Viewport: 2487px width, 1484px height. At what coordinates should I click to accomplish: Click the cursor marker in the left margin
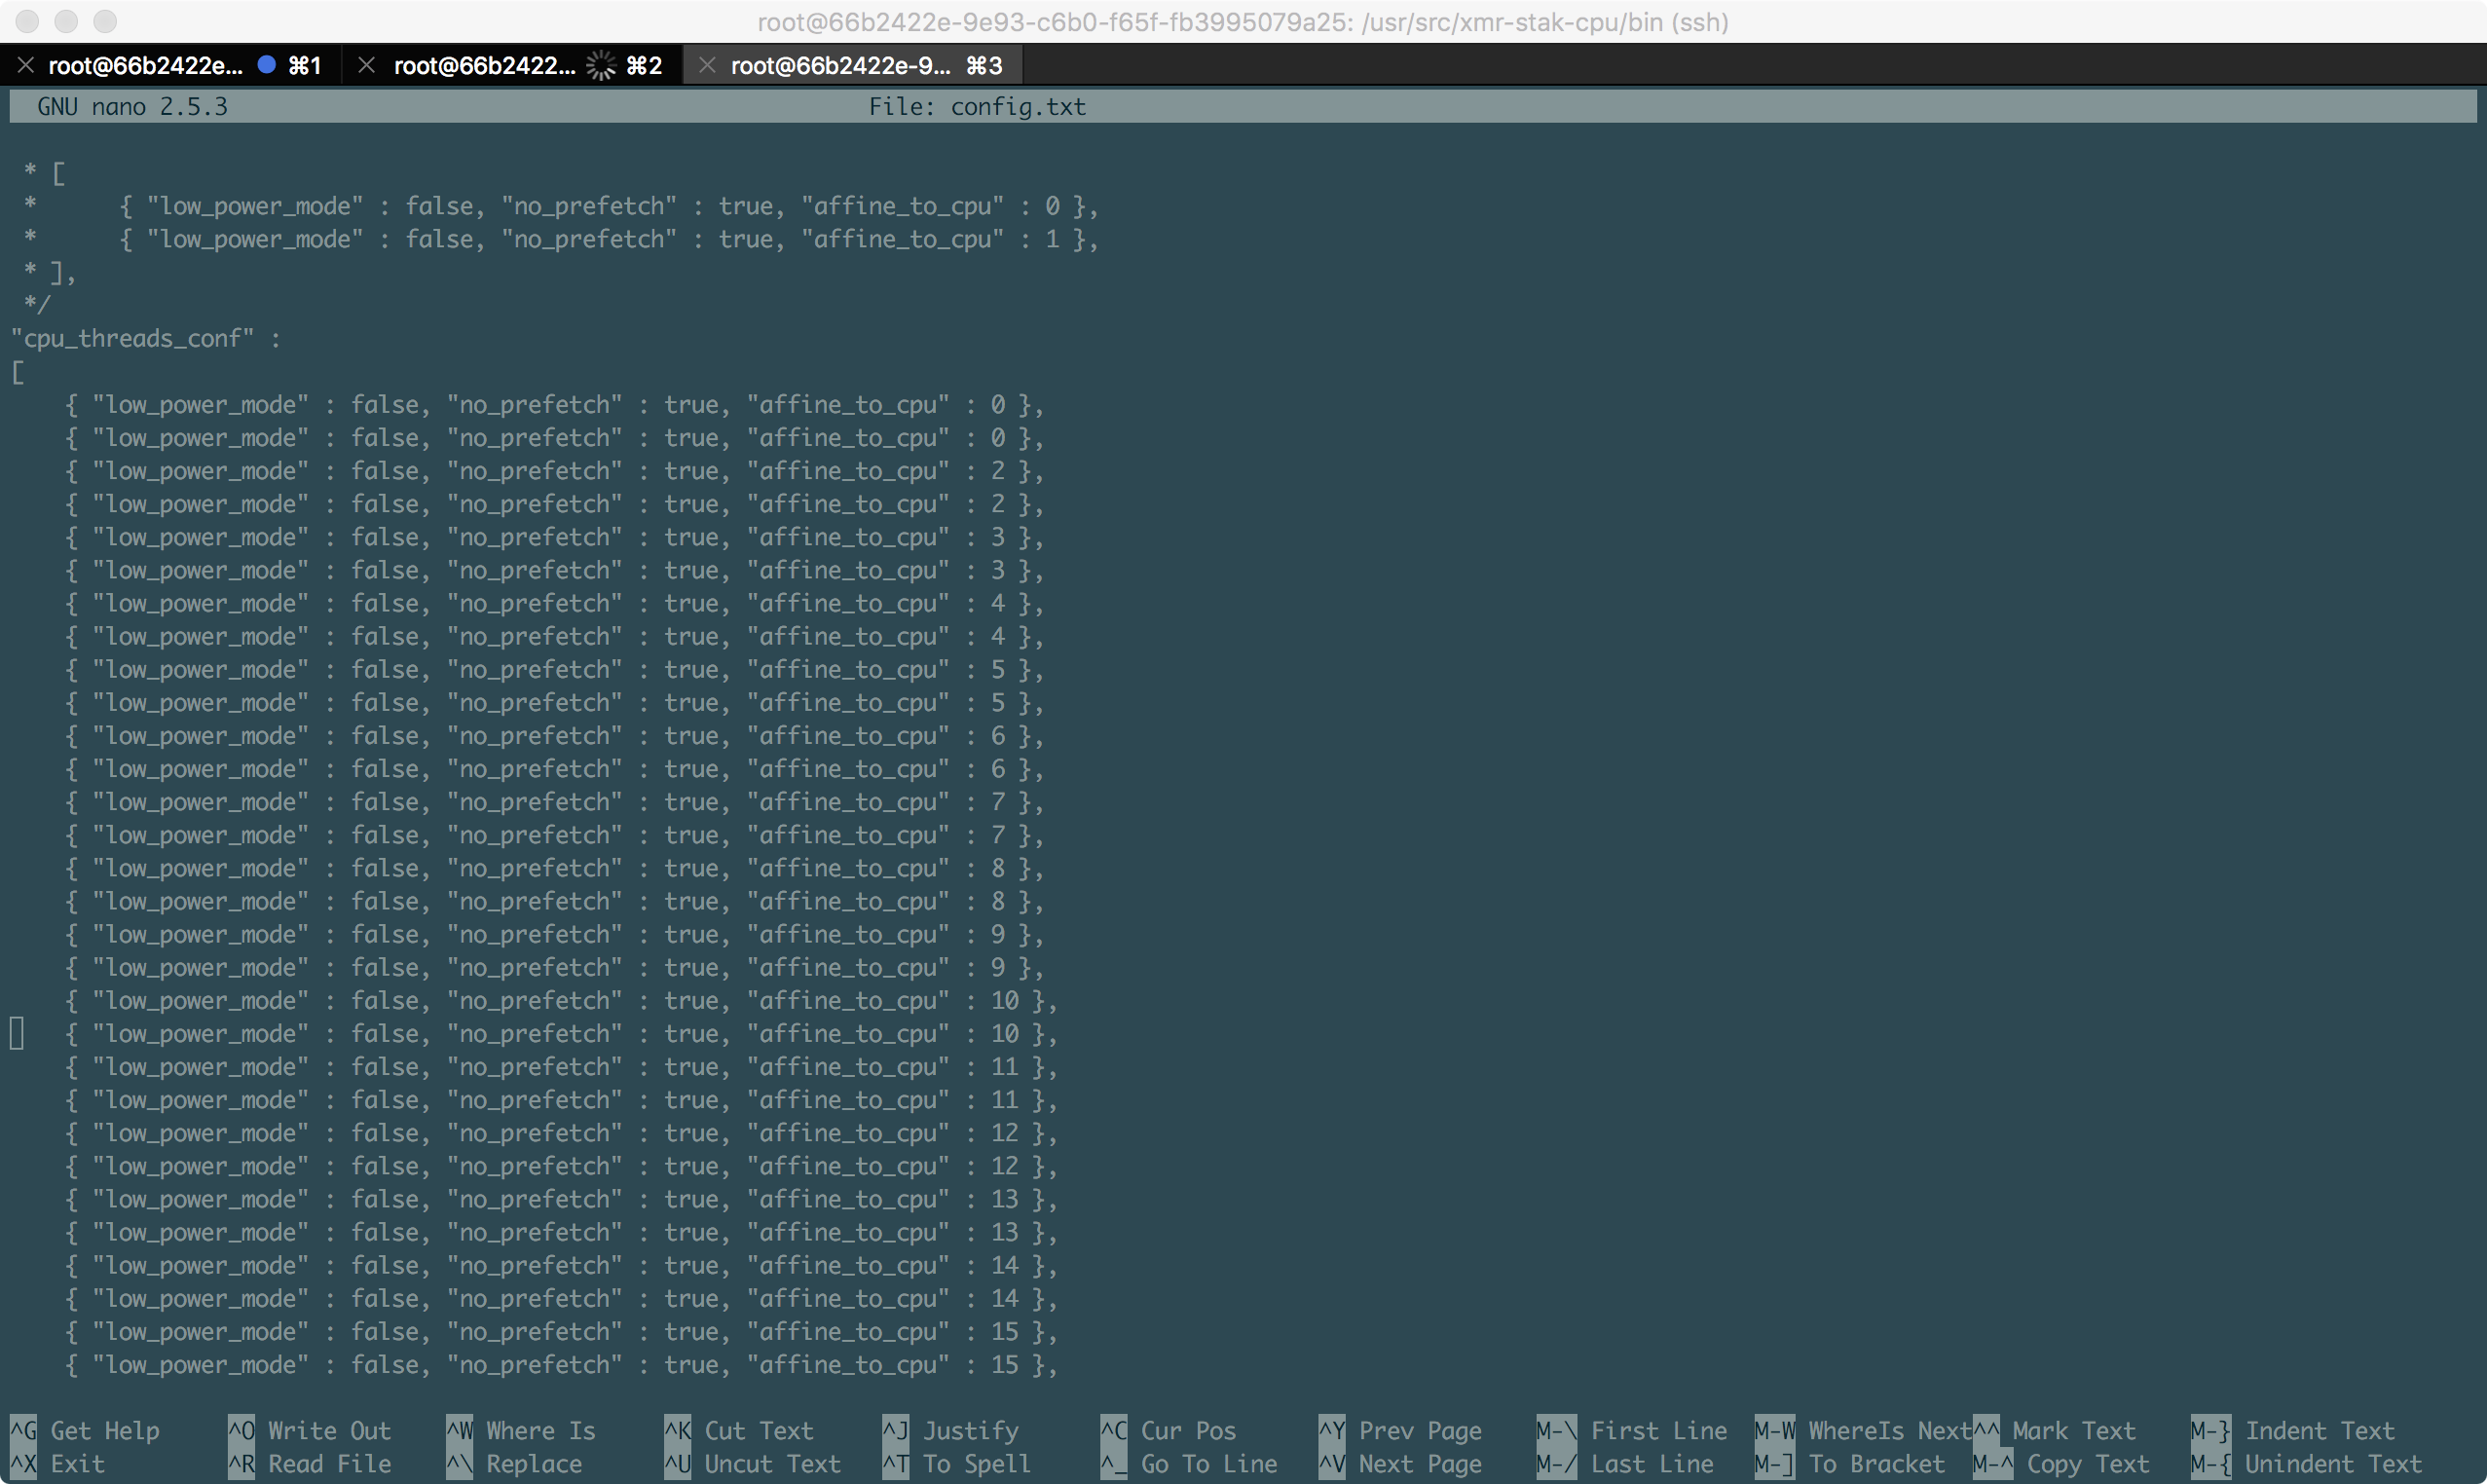(x=16, y=1032)
